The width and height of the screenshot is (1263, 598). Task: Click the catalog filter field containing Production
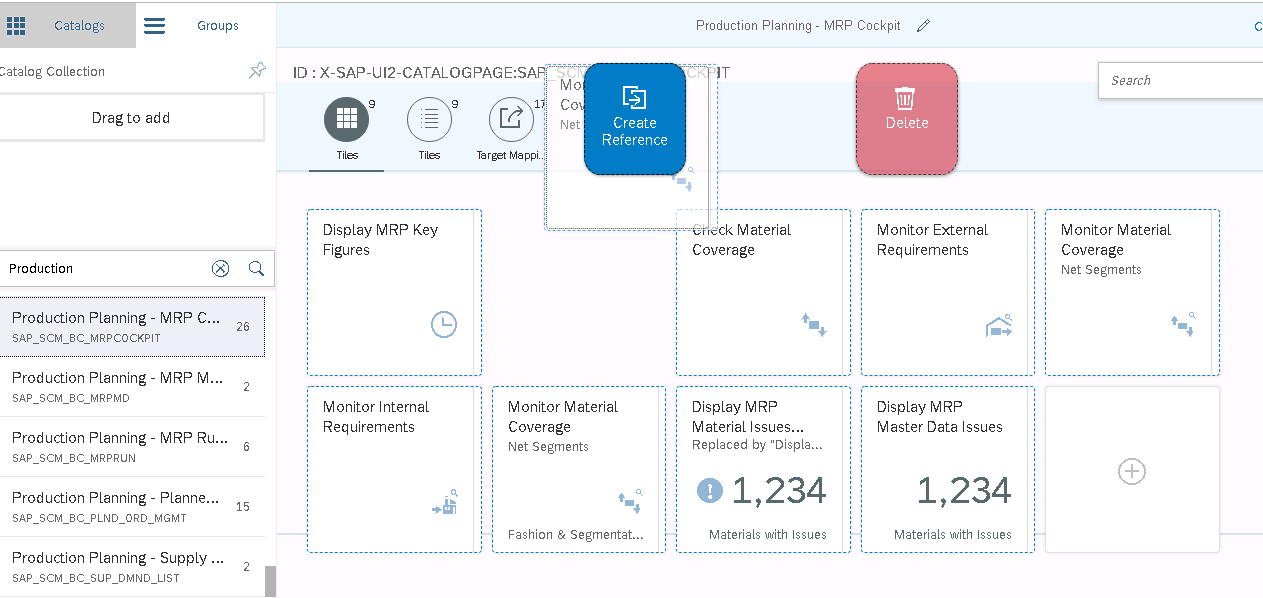pyautogui.click(x=105, y=268)
